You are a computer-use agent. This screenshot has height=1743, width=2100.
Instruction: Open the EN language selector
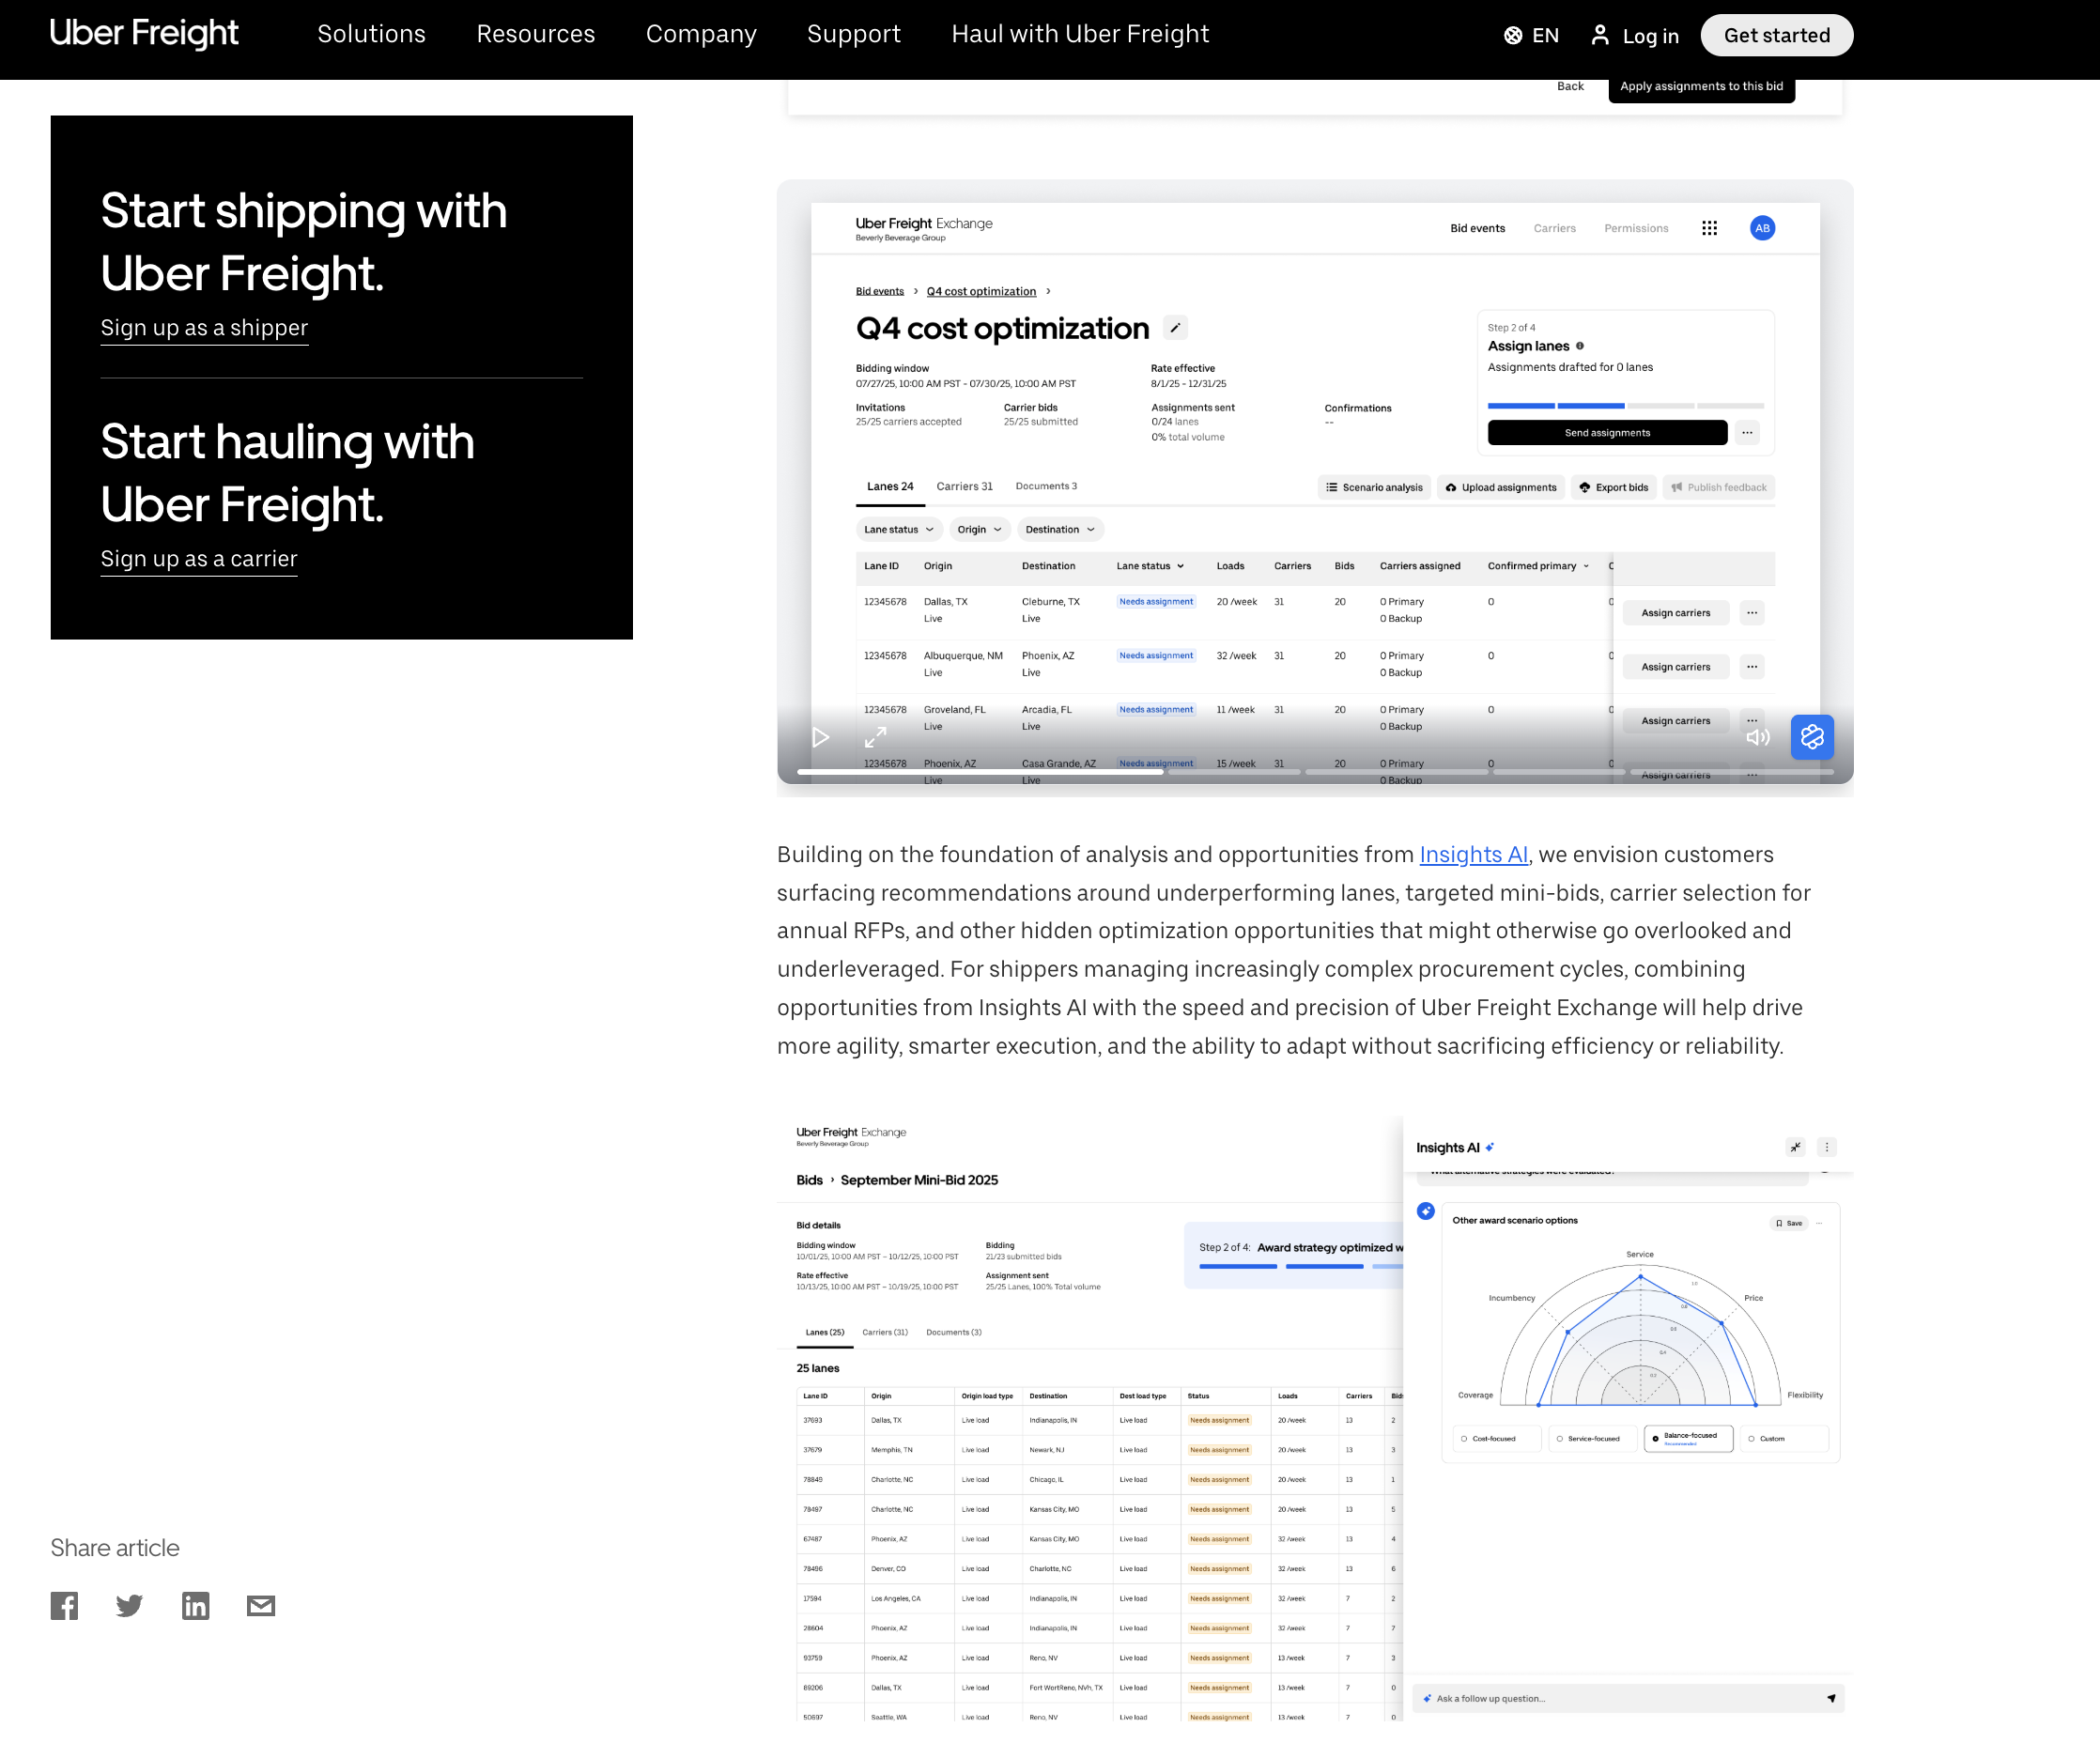[1531, 36]
